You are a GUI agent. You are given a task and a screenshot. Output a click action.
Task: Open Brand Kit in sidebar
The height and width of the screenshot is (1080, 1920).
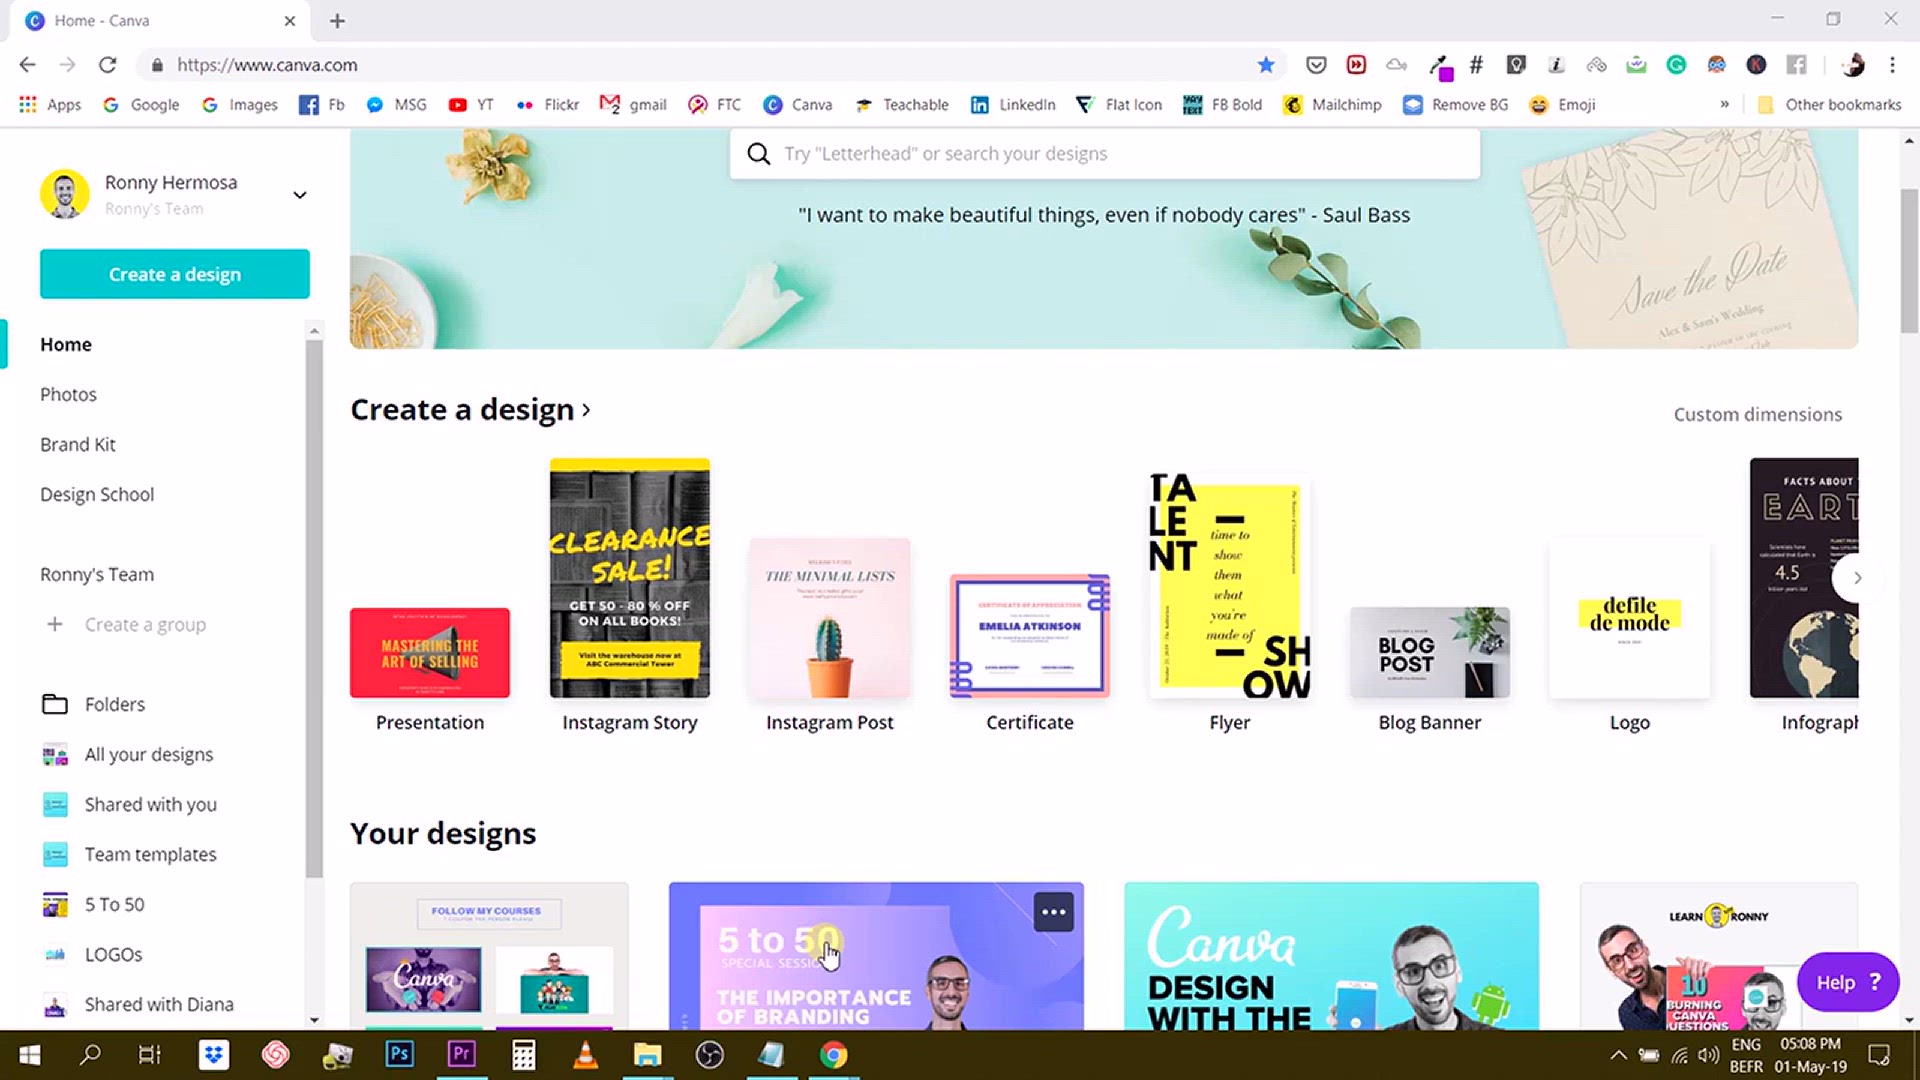pyautogui.click(x=78, y=444)
